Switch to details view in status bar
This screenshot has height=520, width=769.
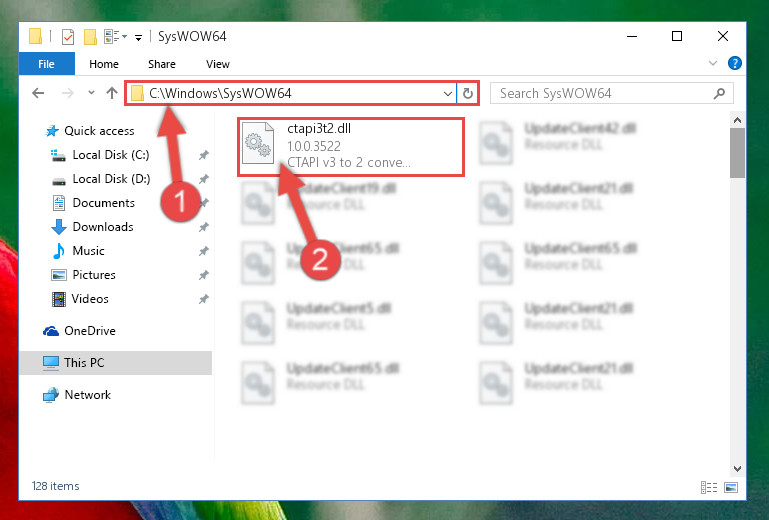(x=709, y=487)
